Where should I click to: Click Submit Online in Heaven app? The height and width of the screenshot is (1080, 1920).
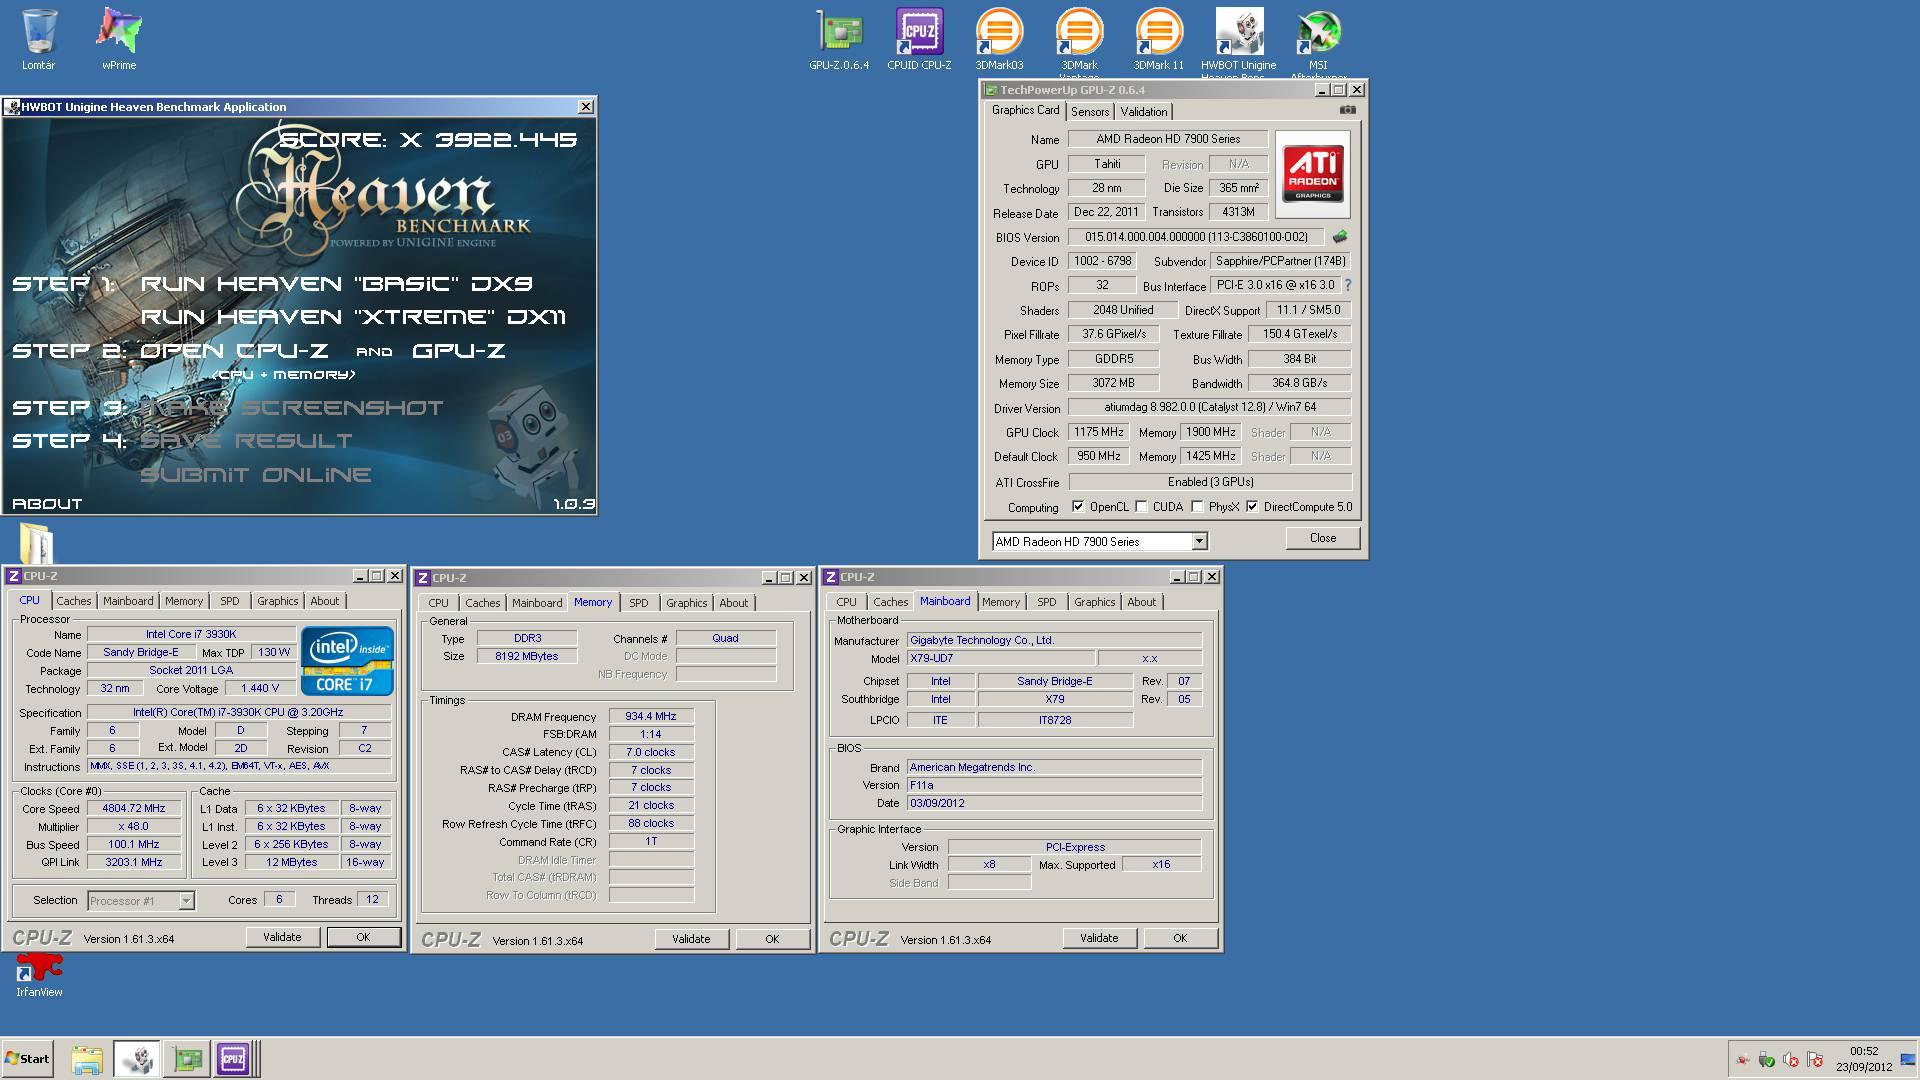coord(255,475)
